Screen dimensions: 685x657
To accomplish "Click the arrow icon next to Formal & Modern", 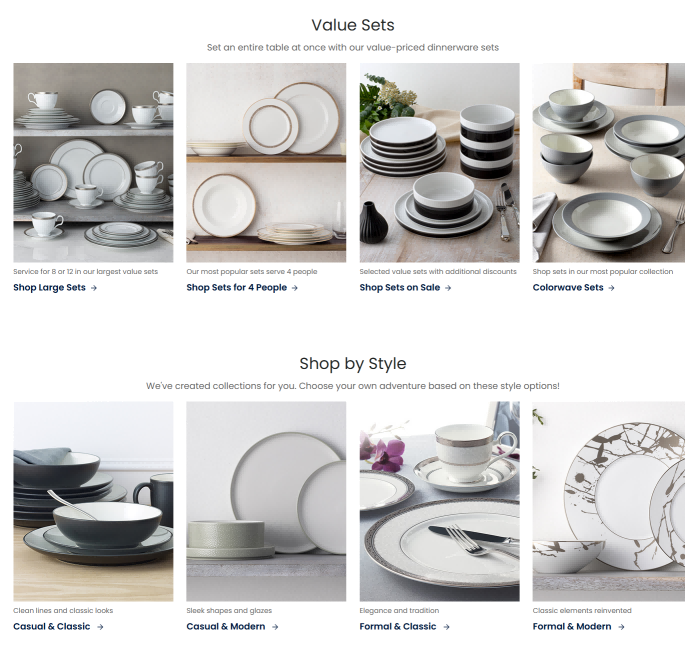I will point(621,627).
